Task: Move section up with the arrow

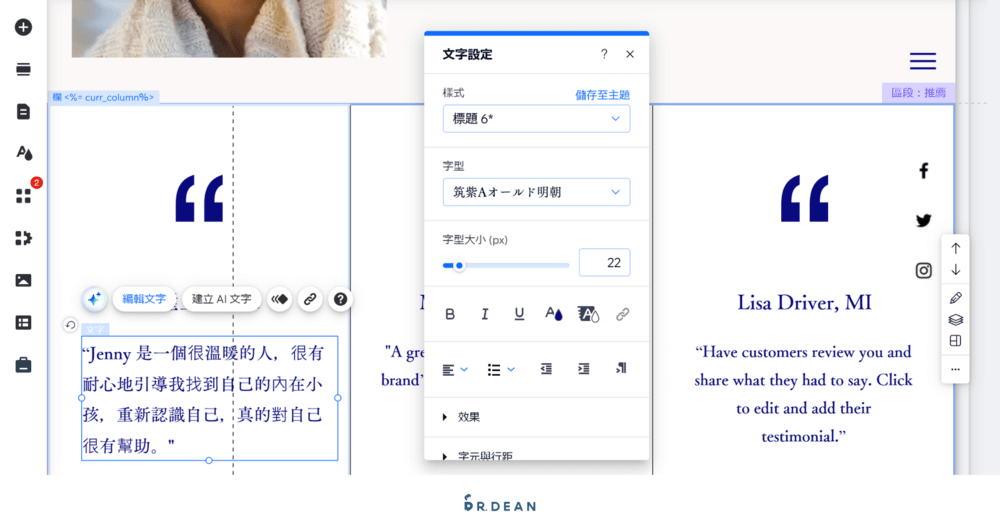Action: 955,248
